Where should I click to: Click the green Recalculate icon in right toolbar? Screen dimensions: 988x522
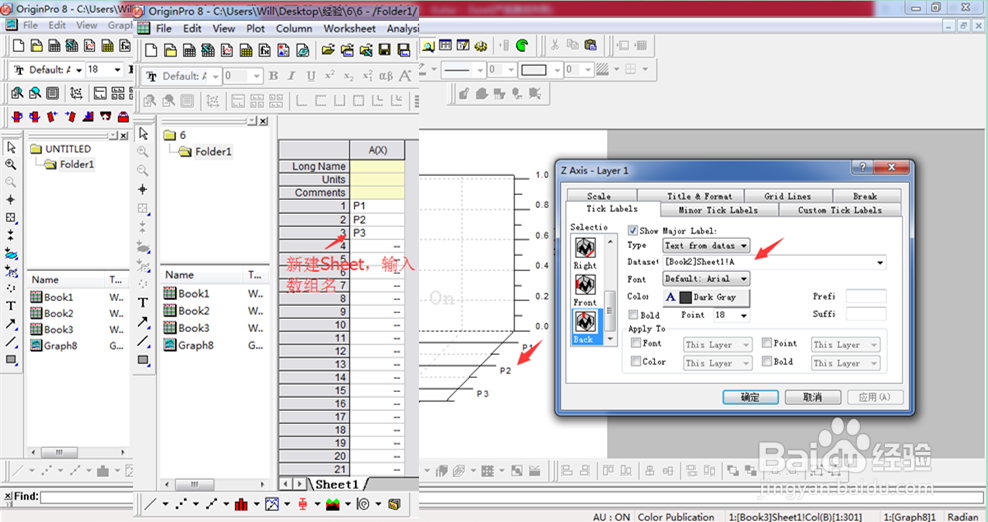[x=522, y=45]
